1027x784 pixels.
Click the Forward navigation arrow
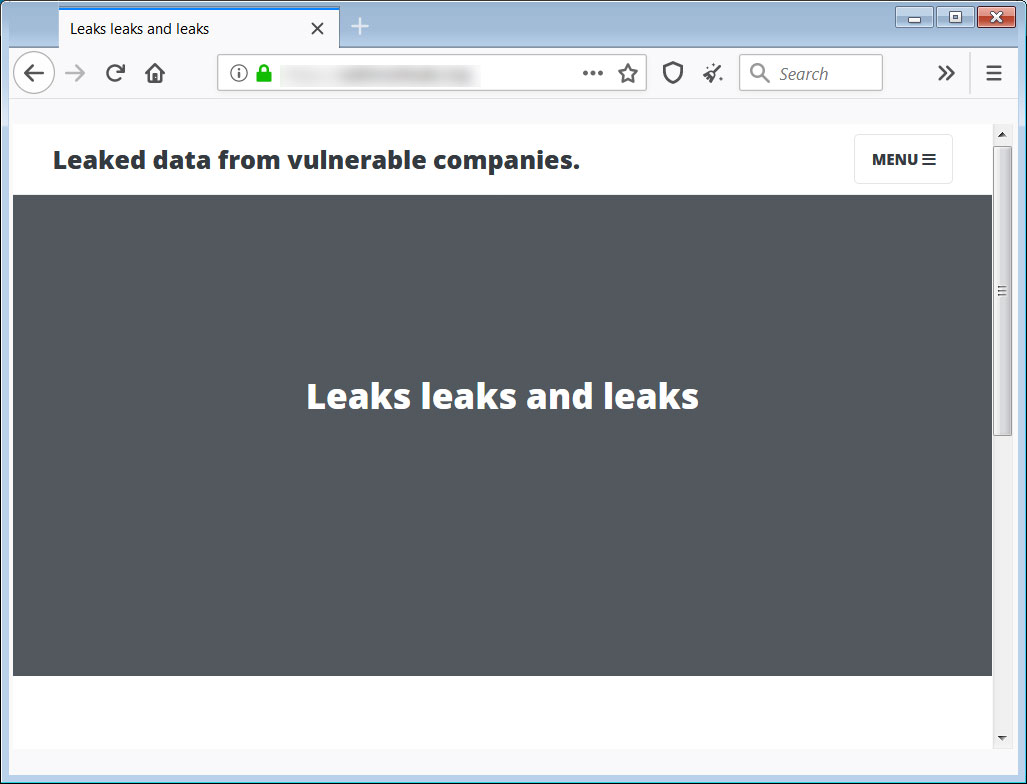pos(75,73)
